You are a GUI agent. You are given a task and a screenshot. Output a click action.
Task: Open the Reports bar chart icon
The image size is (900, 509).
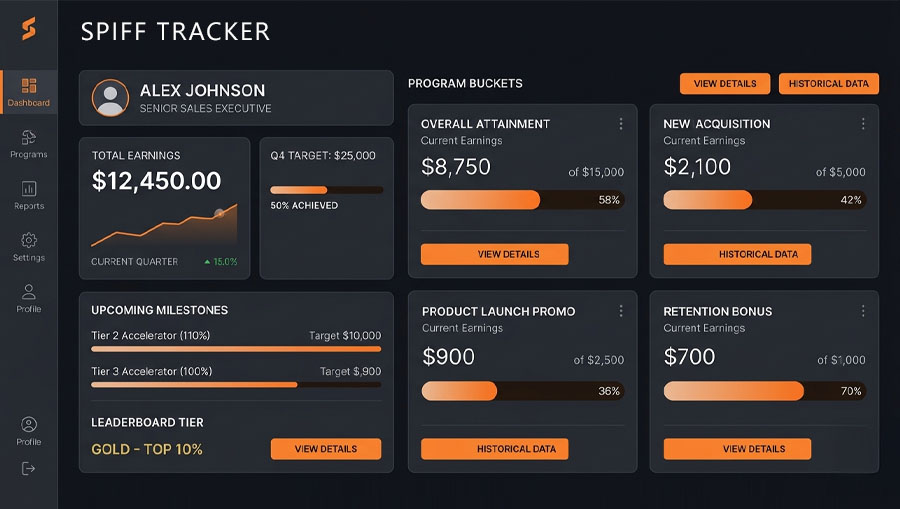click(x=29, y=189)
